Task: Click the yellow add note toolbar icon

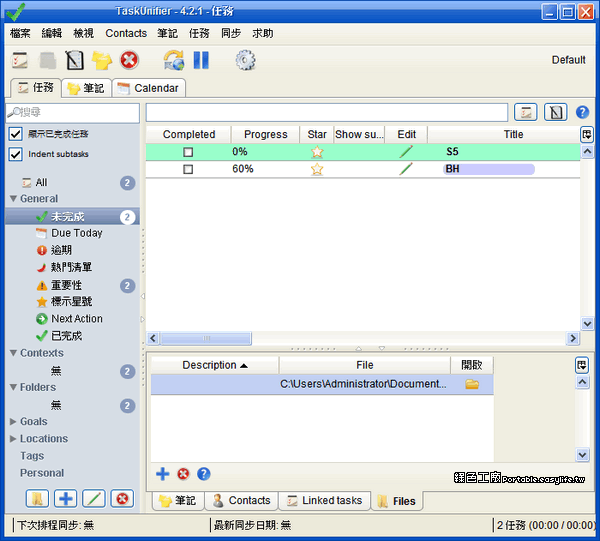Action: [x=102, y=60]
